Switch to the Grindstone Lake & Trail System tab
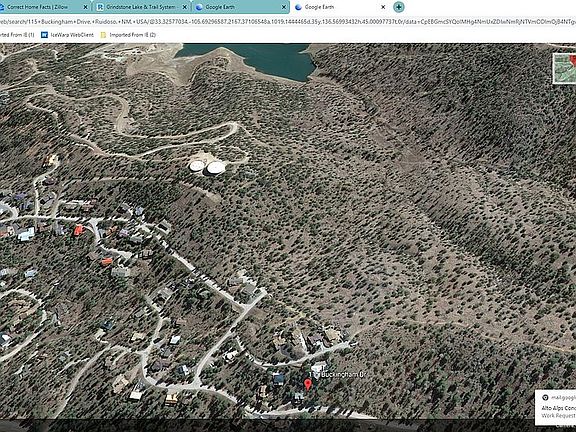This screenshot has height=432, width=576. point(142,7)
